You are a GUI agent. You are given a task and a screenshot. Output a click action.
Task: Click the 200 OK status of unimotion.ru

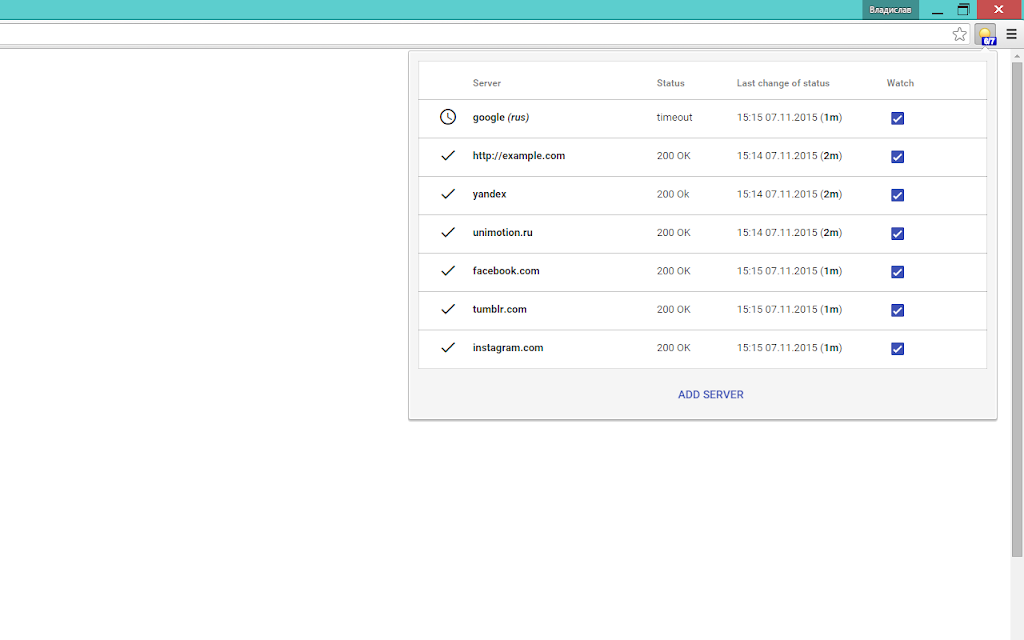pos(673,232)
